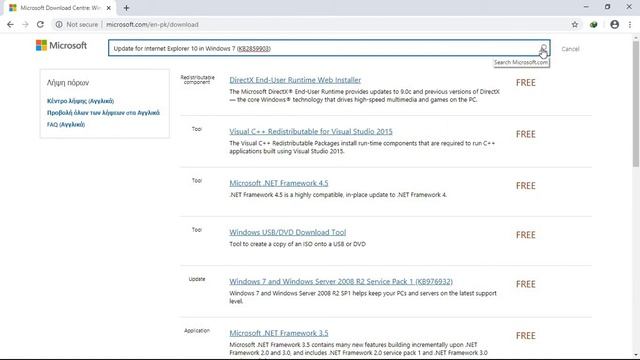Open Windows 7 Service Pack 1 (KB976932) link
Viewport: 640px width, 360px height.
click(341, 282)
